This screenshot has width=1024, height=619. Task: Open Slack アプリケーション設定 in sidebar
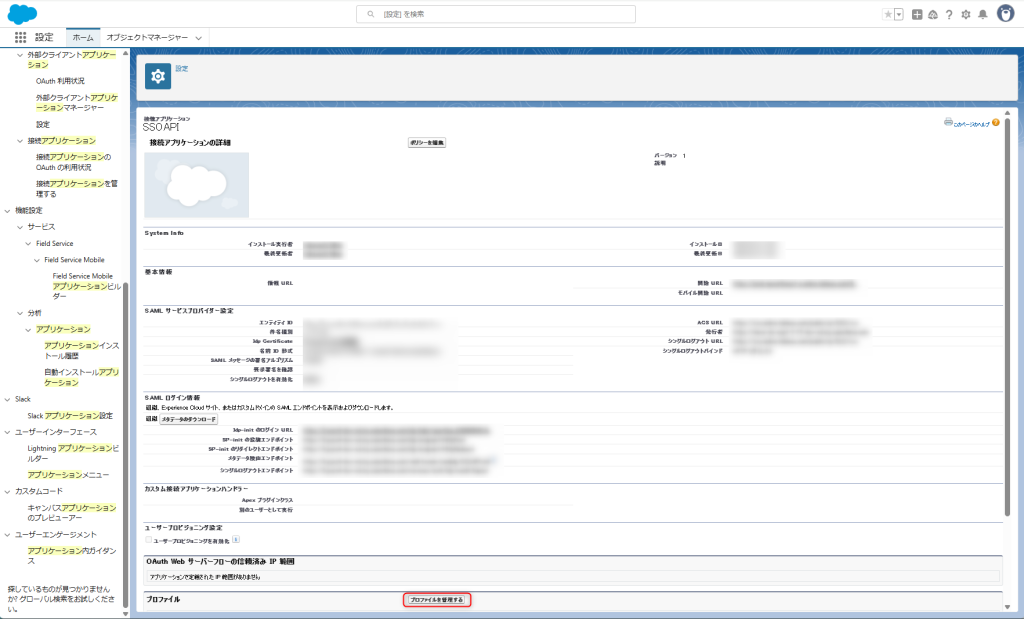[70, 415]
